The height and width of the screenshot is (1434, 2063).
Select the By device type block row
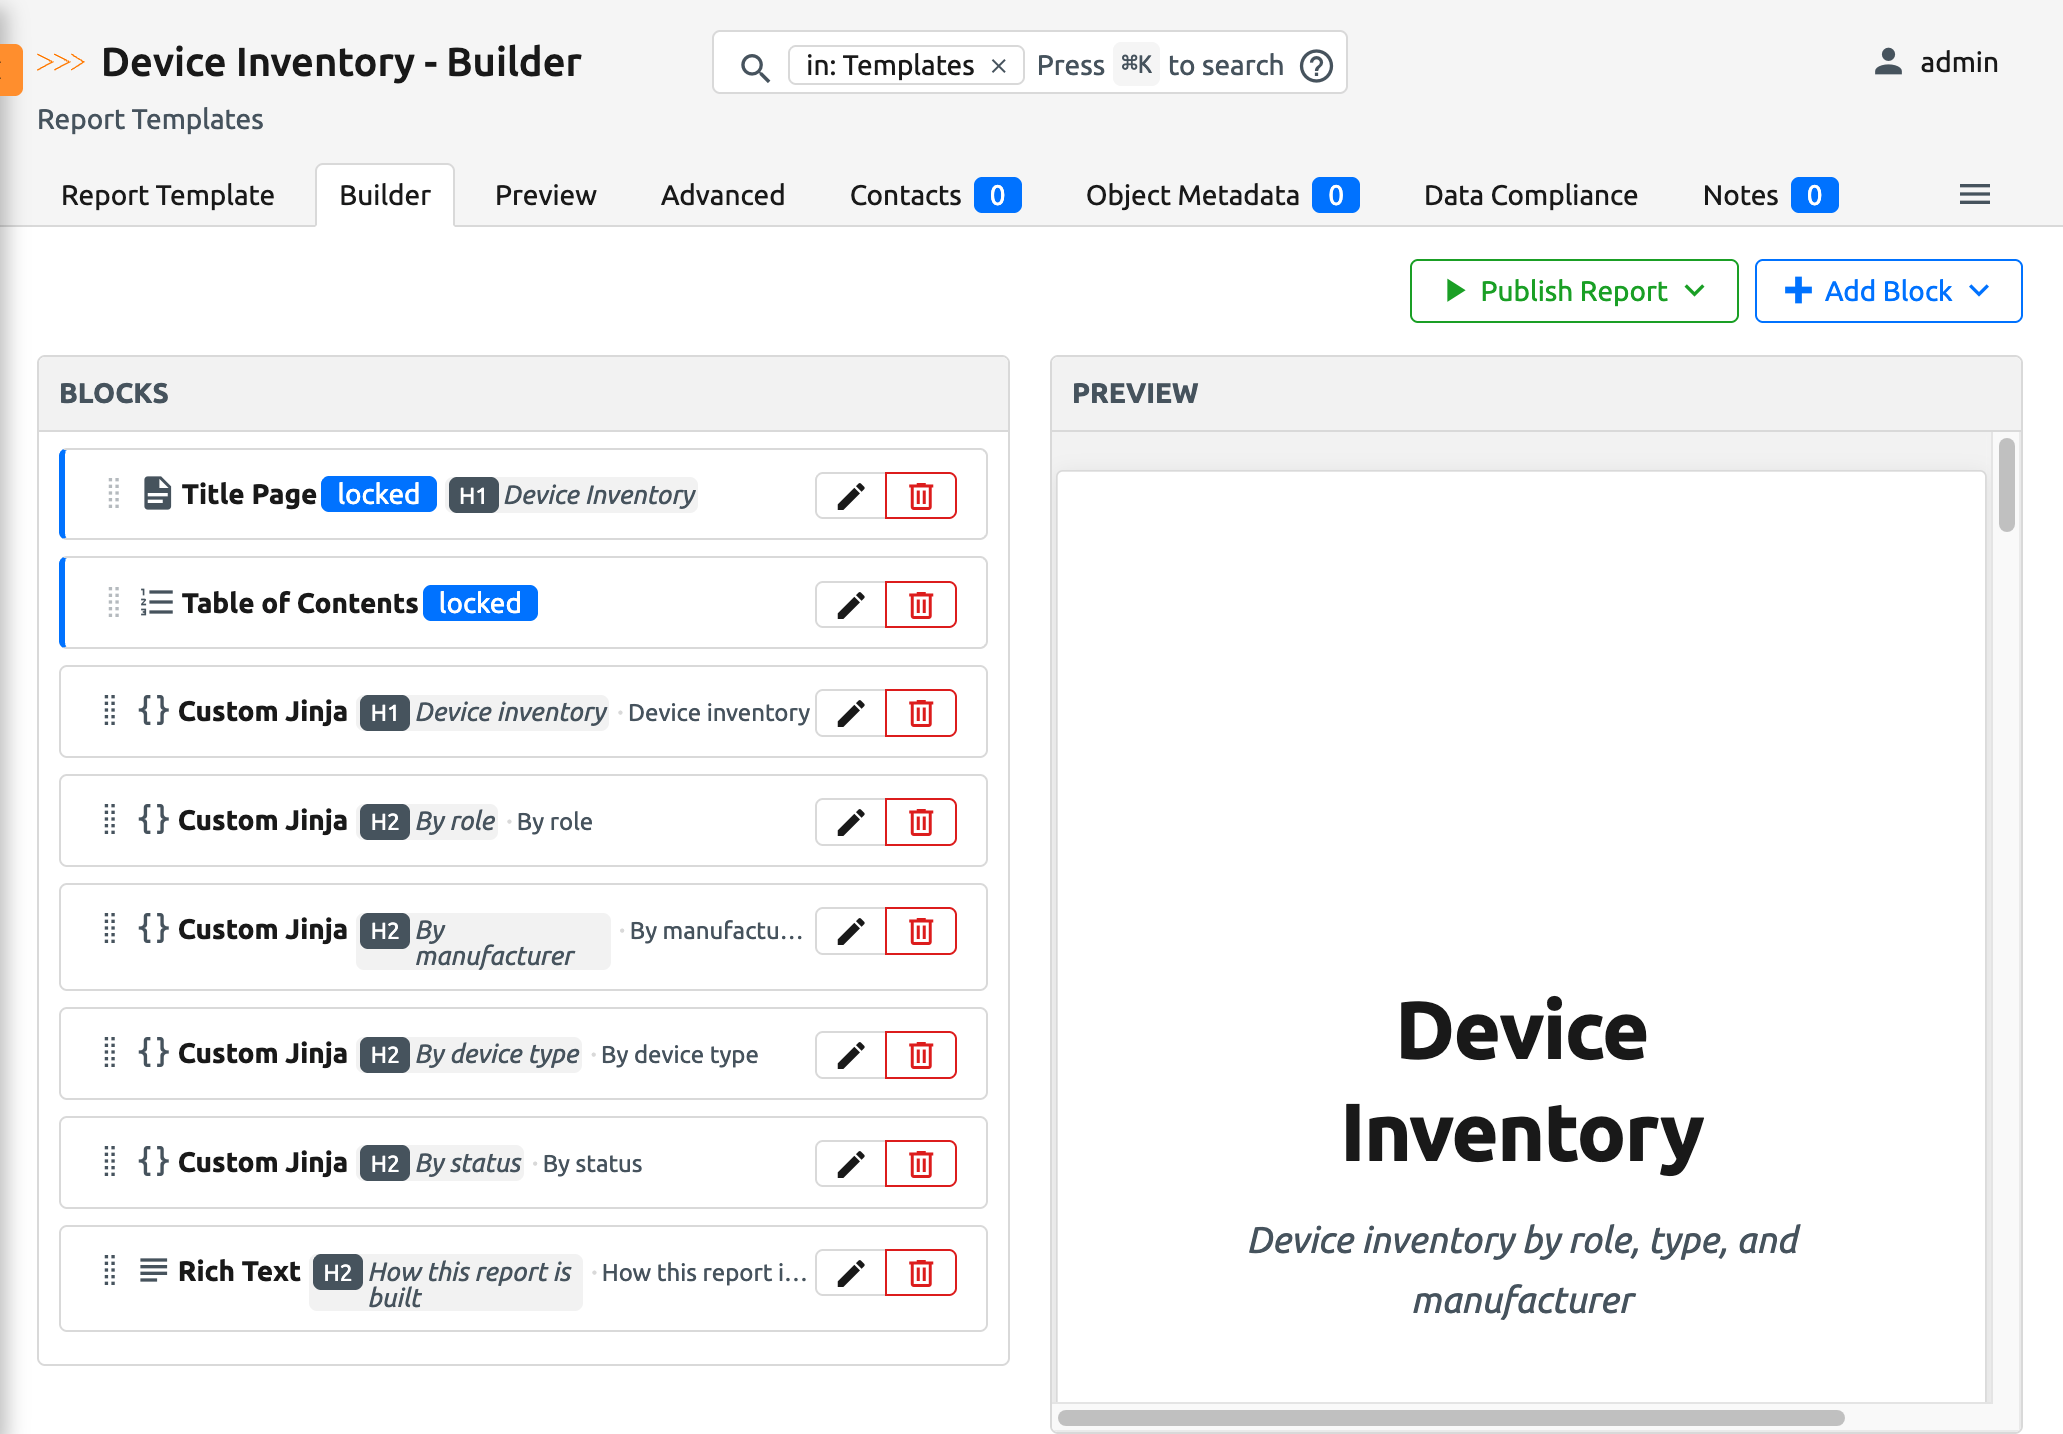[x=523, y=1054]
